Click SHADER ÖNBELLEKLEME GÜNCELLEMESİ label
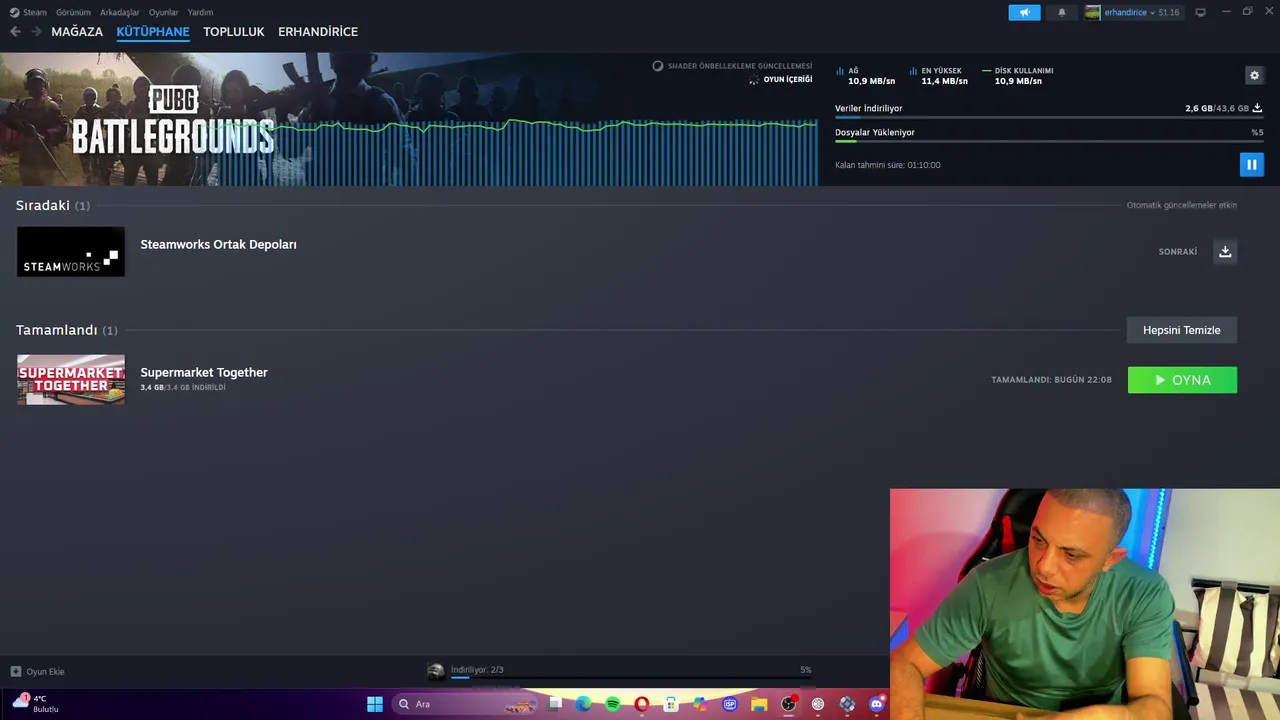Image resolution: width=1280 pixels, height=720 pixels. click(x=740, y=66)
